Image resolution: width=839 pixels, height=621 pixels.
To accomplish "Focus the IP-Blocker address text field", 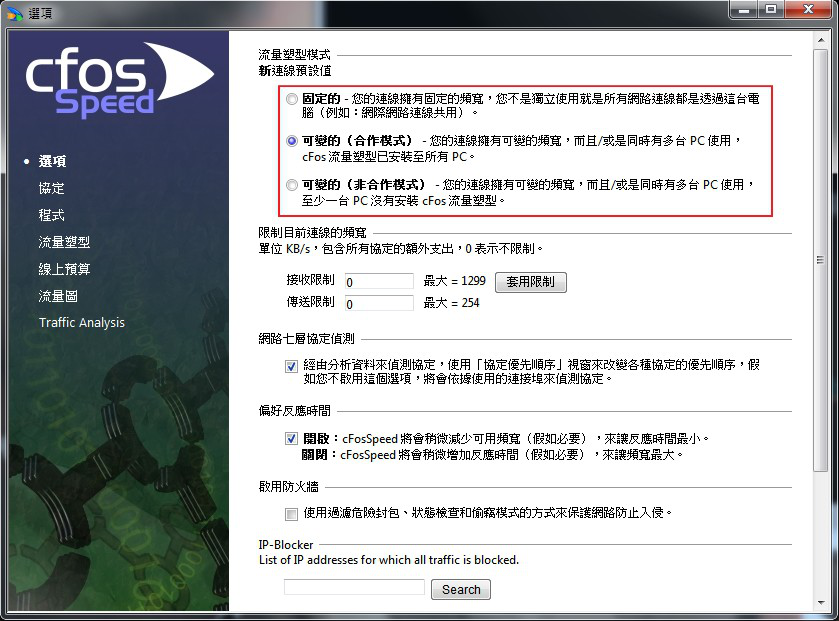I will point(354,587).
